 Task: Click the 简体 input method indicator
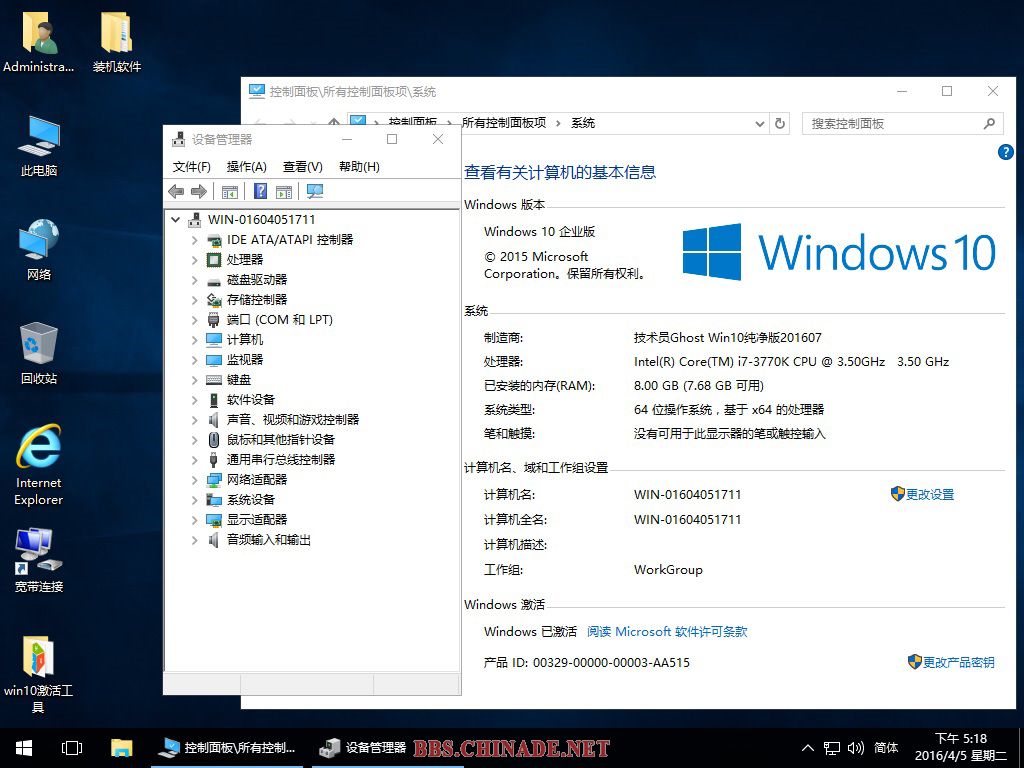886,748
